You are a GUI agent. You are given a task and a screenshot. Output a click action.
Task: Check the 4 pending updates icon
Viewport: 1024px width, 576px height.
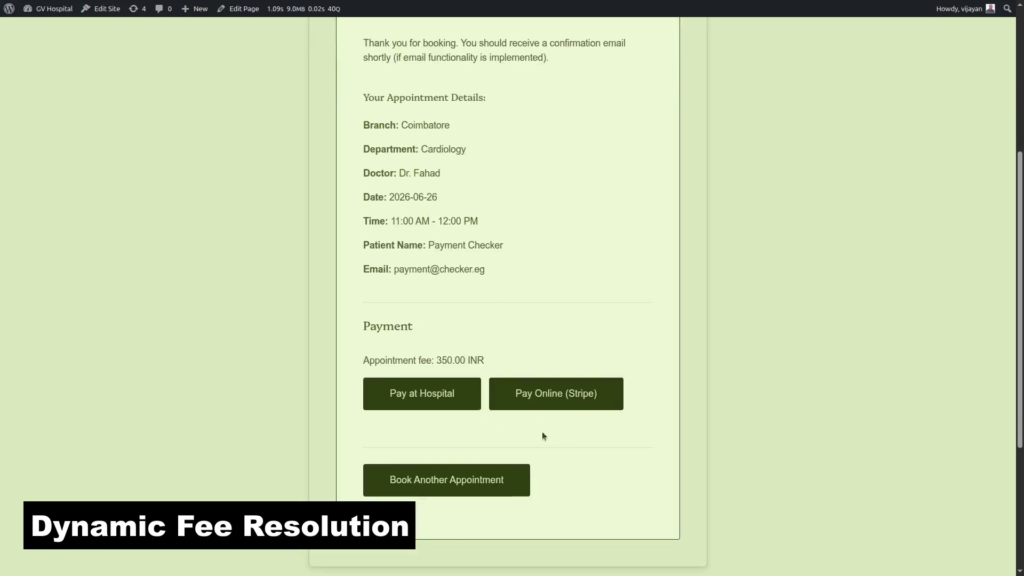click(x=137, y=8)
